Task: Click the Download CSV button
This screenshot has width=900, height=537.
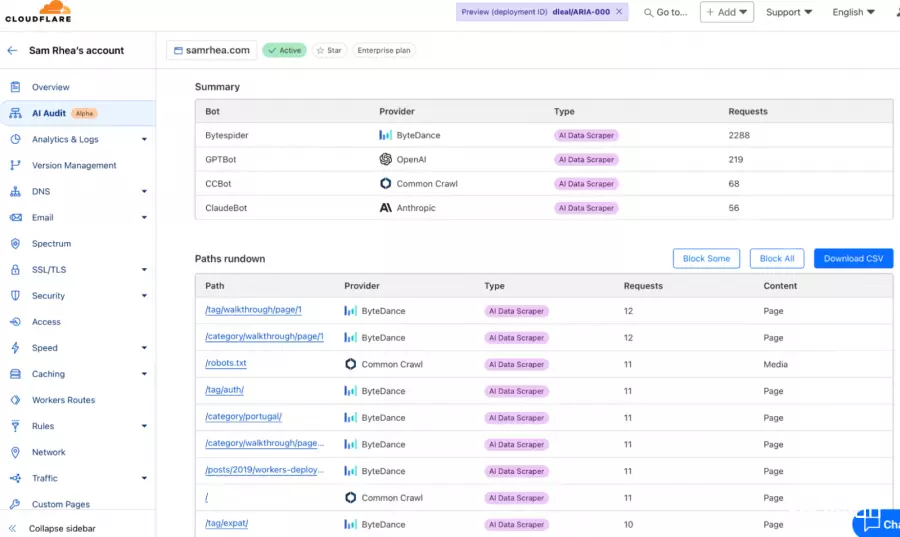Action: click(x=854, y=259)
